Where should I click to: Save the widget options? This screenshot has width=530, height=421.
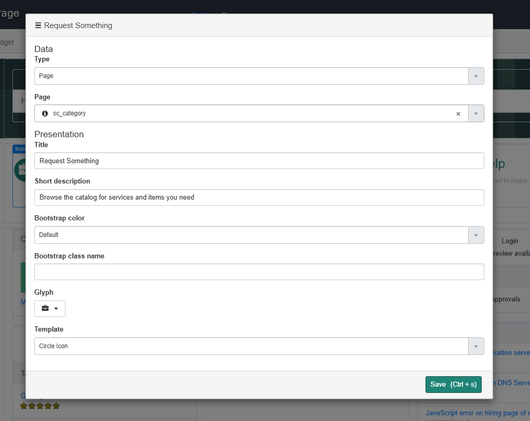(453, 385)
